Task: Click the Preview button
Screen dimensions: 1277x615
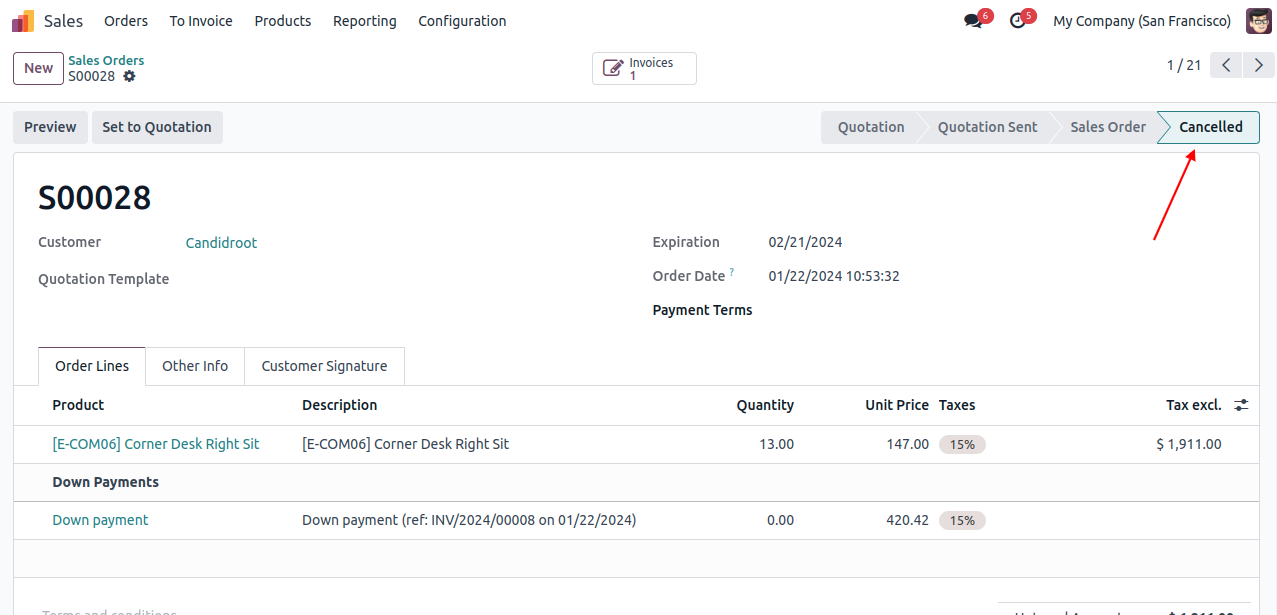Action: click(50, 127)
